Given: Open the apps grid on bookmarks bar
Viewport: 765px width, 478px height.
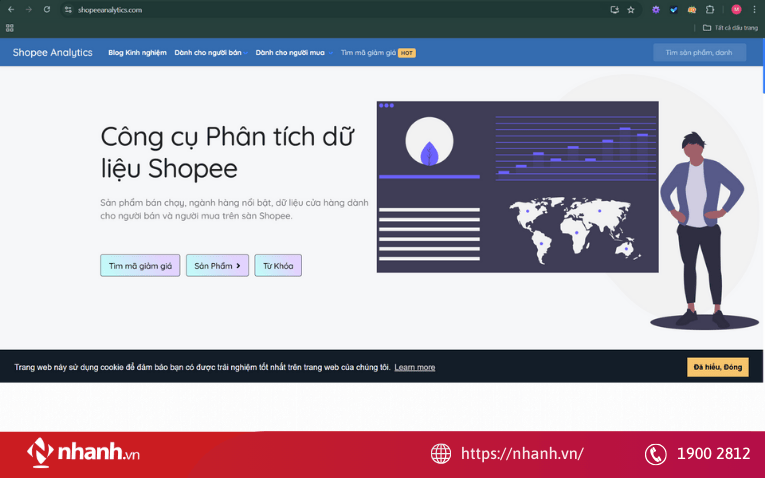Looking at the screenshot, I should [x=10, y=28].
